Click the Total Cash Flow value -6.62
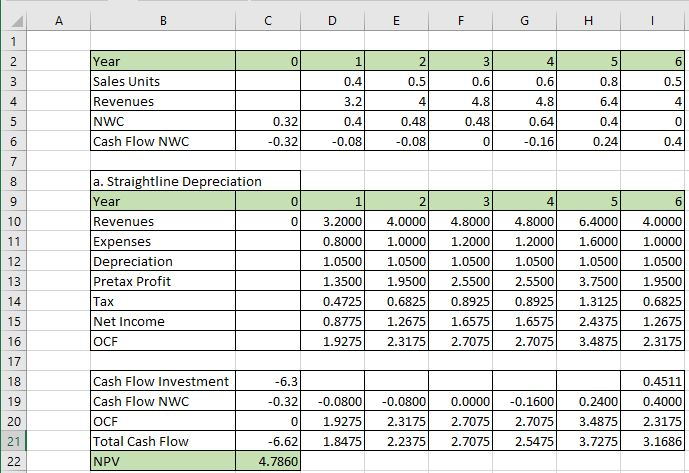The height and width of the screenshot is (473, 689). pos(267,441)
